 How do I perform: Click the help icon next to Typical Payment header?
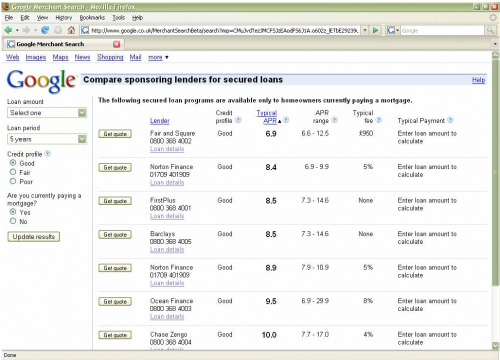coord(450,120)
